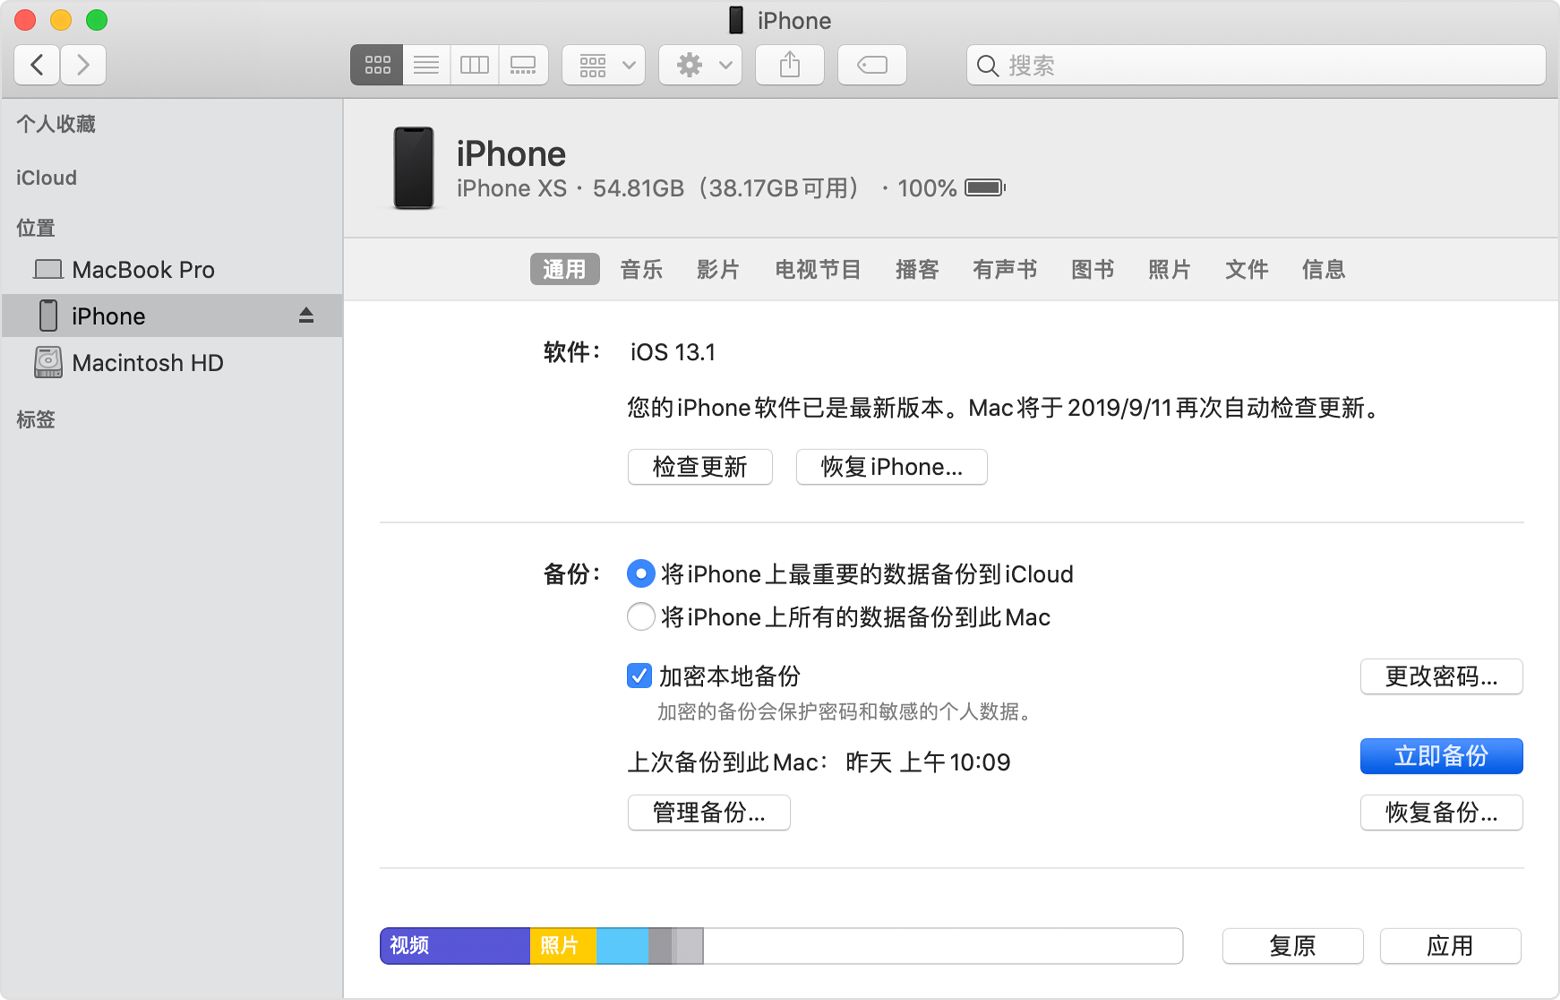Screen dimensions: 1560x1000
Task: Select backup to iCloud radio option
Action: click(641, 574)
